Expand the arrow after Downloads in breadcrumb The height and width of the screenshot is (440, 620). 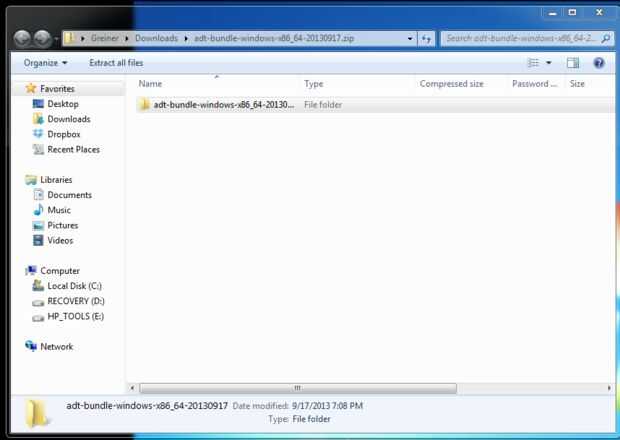pyautogui.click(x=186, y=38)
